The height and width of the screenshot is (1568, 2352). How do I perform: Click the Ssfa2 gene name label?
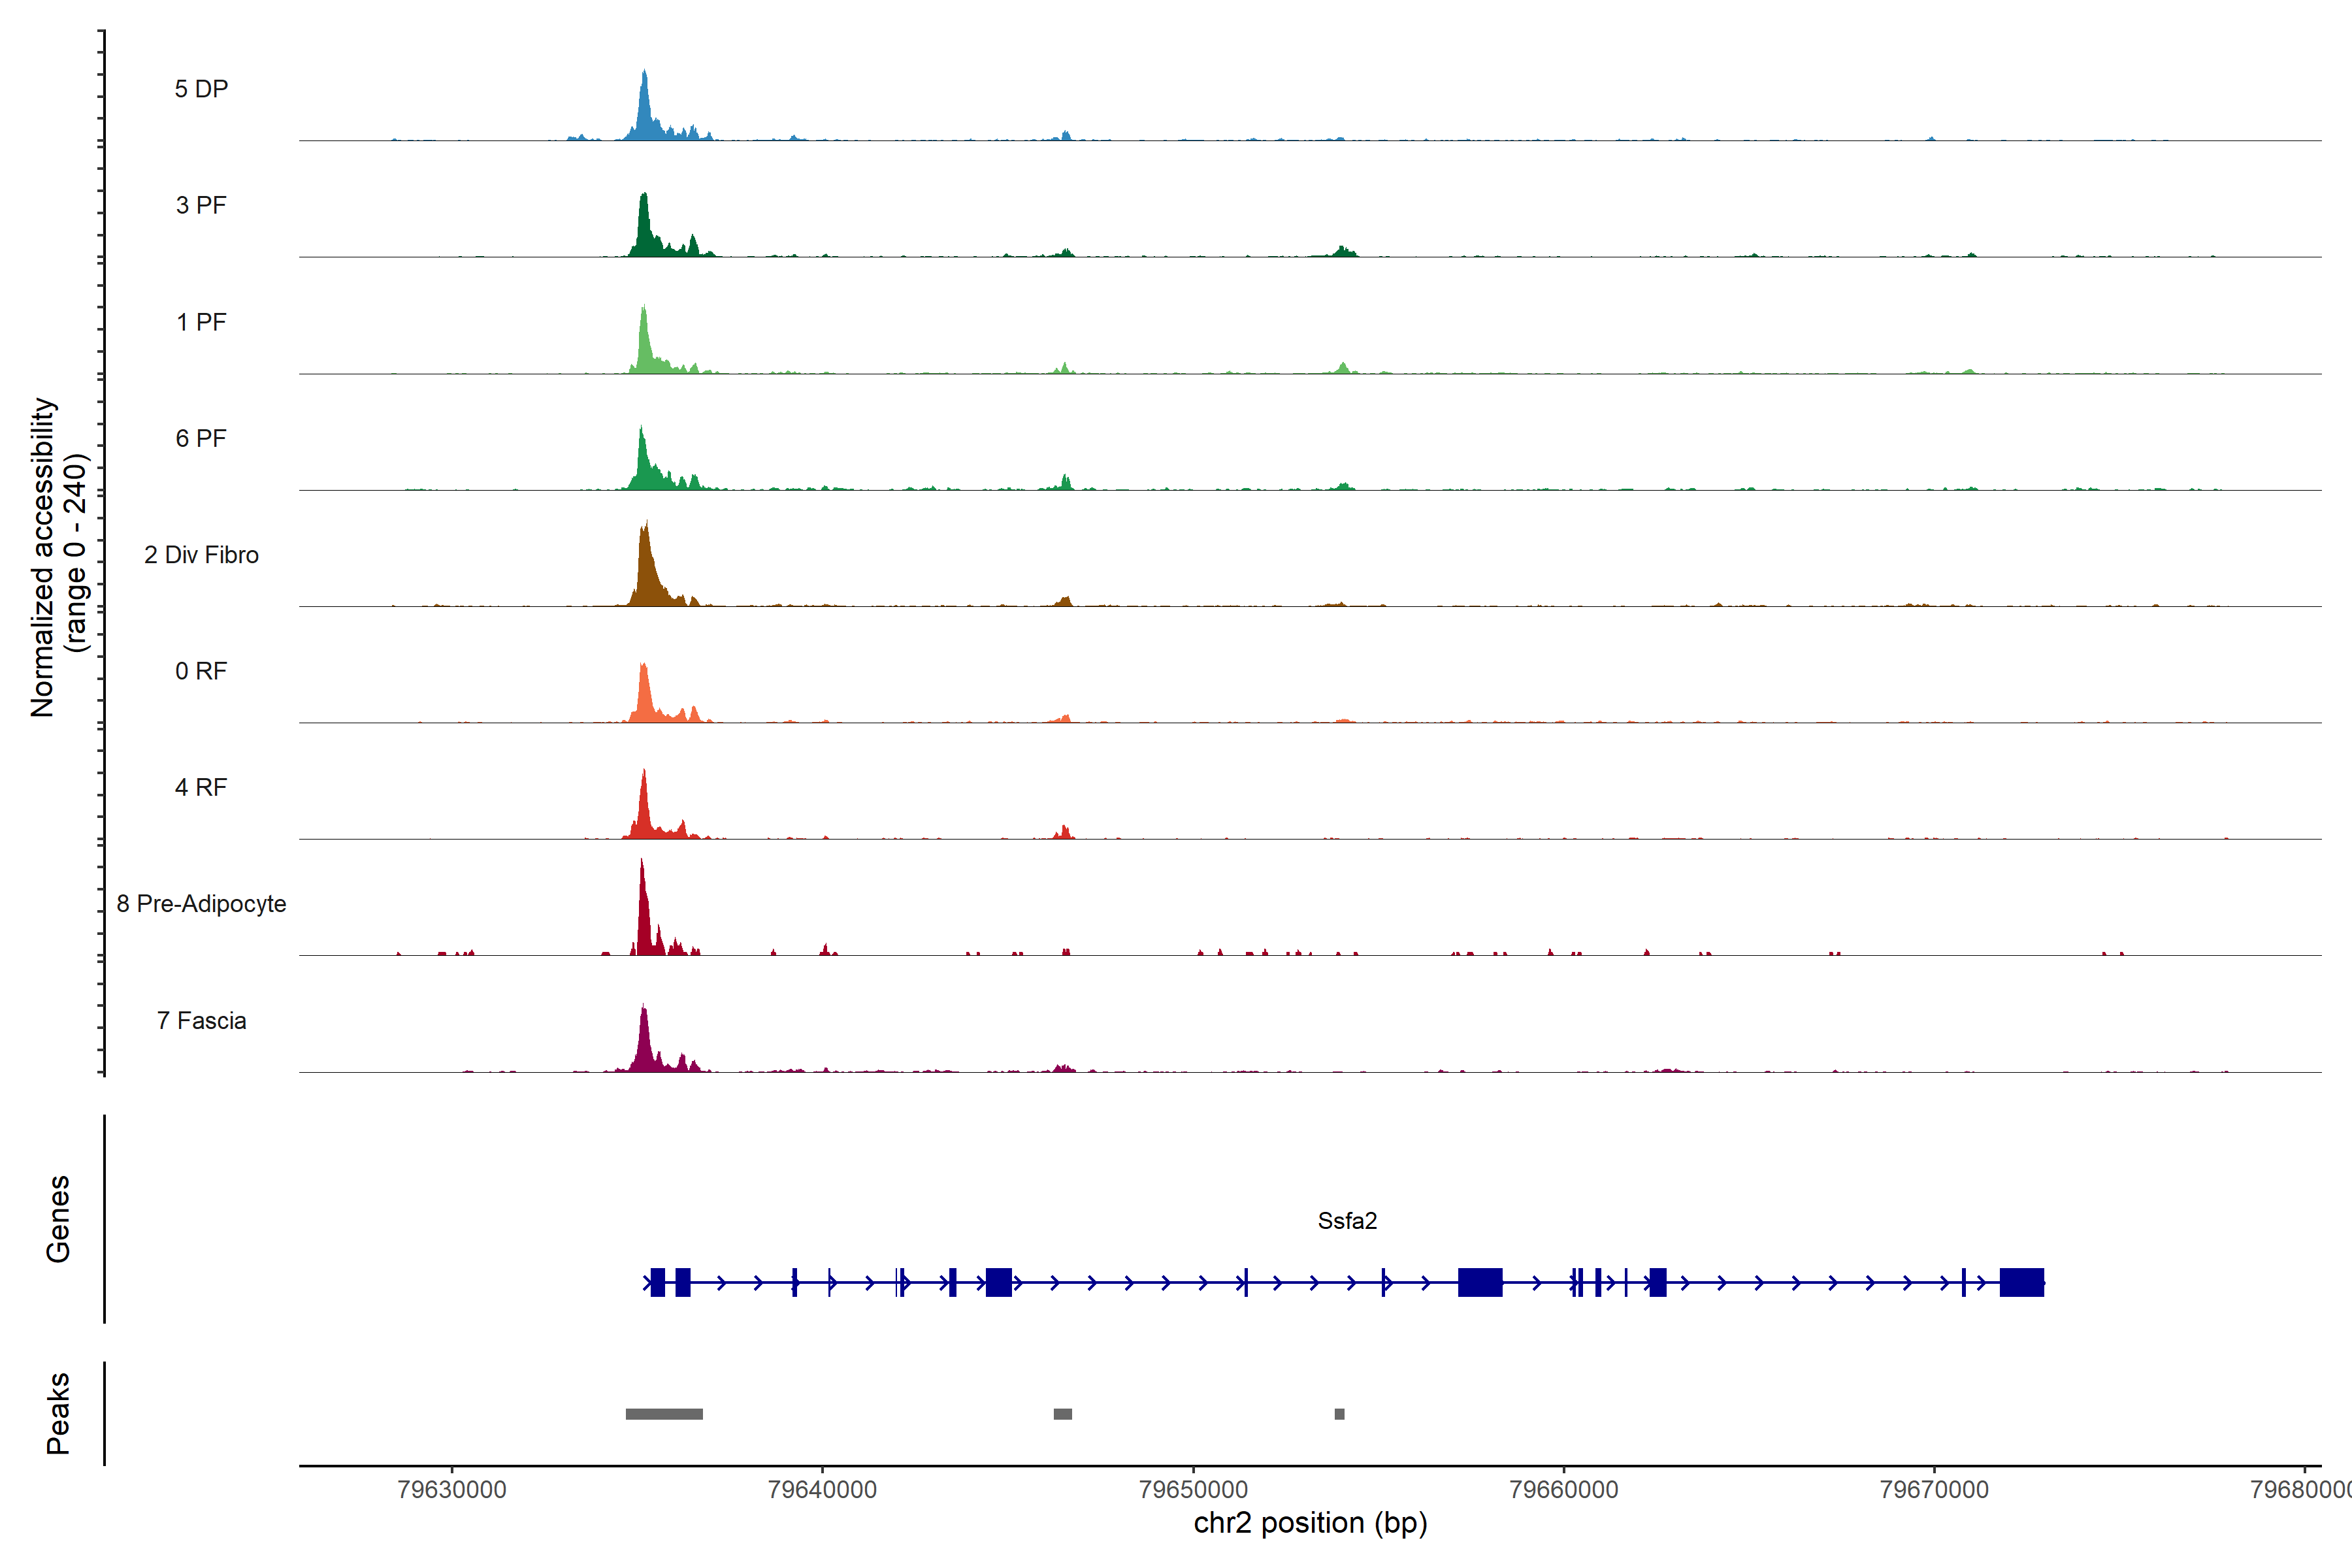(x=1347, y=1221)
